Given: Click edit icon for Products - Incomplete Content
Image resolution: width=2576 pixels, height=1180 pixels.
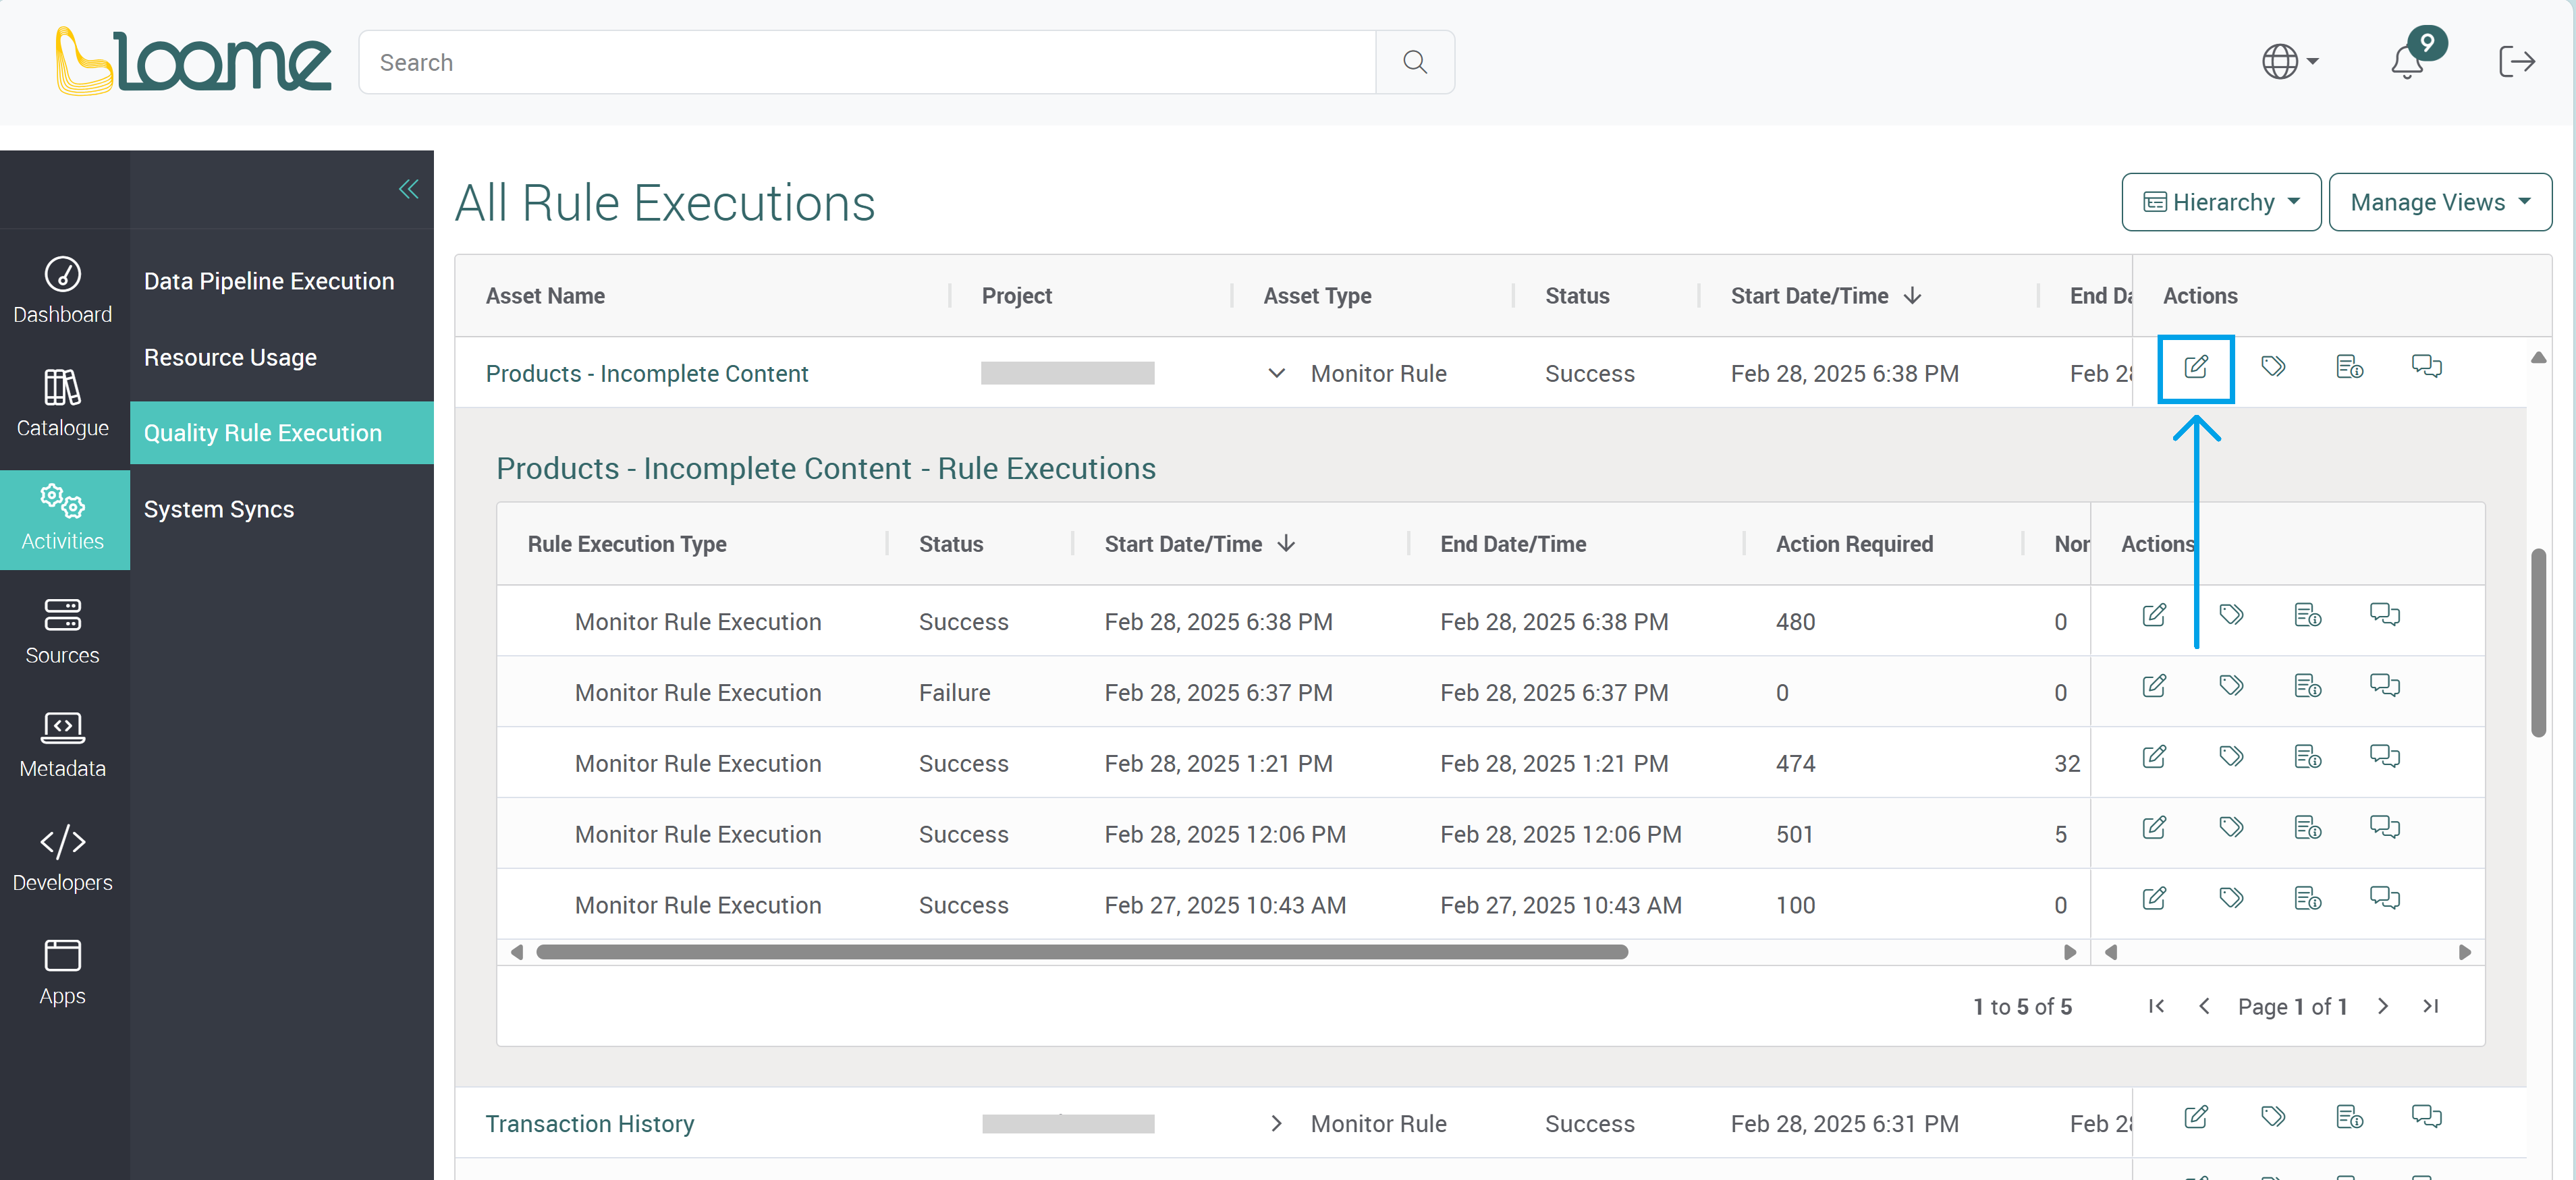Looking at the screenshot, I should click(x=2196, y=368).
